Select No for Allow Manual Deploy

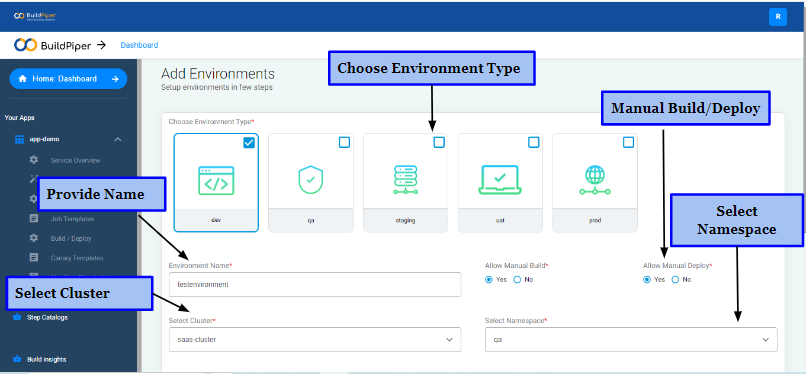tap(676, 279)
